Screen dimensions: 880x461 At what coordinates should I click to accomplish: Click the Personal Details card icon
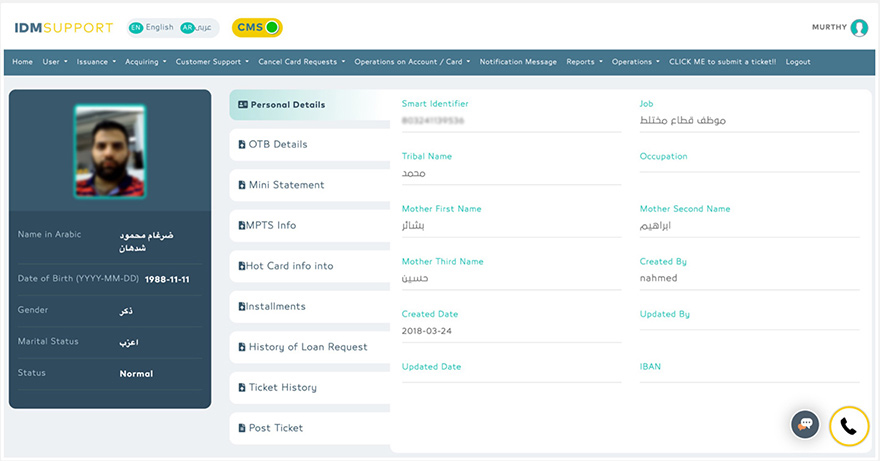click(x=242, y=104)
